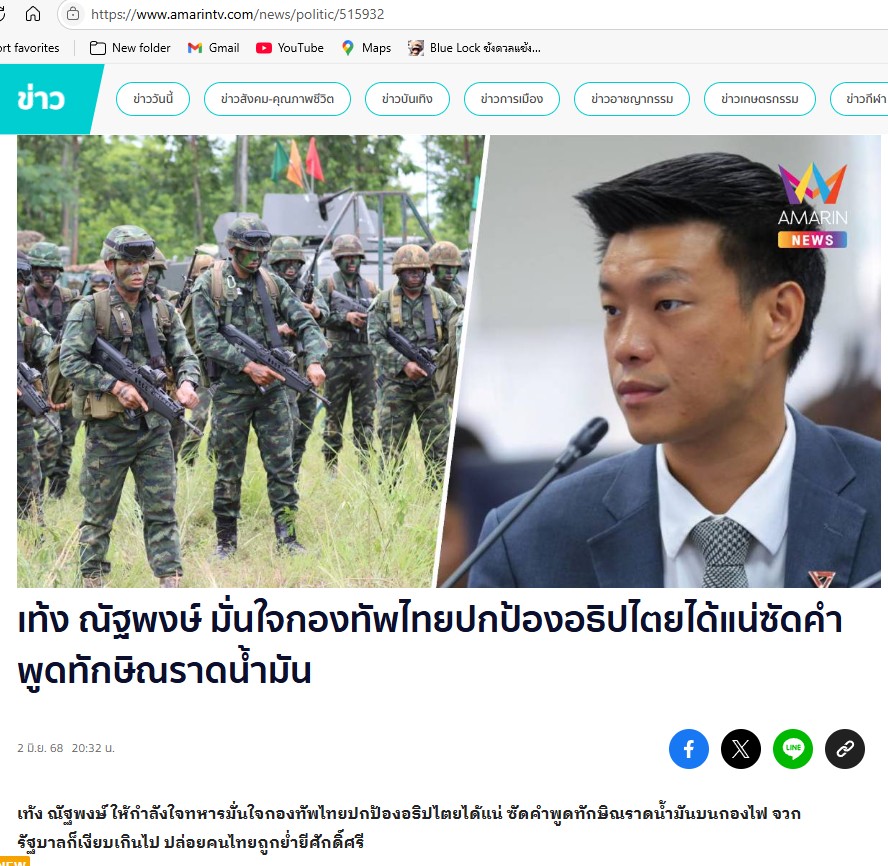The image size is (888, 866).
Task: Open New folder bookmark
Action: click(130, 48)
